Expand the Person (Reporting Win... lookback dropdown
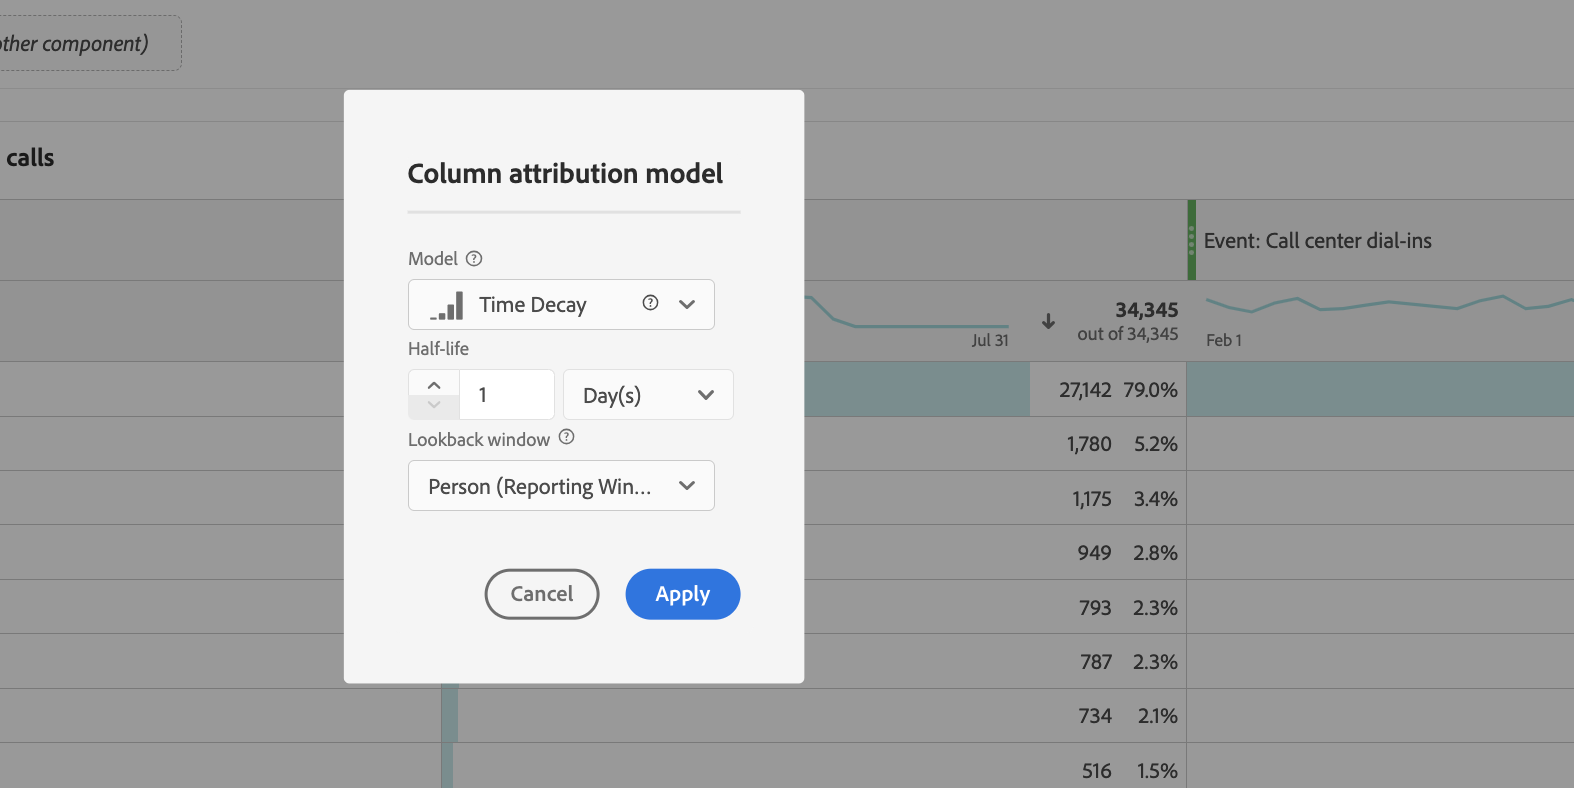The image size is (1574, 788). [x=561, y=486]
